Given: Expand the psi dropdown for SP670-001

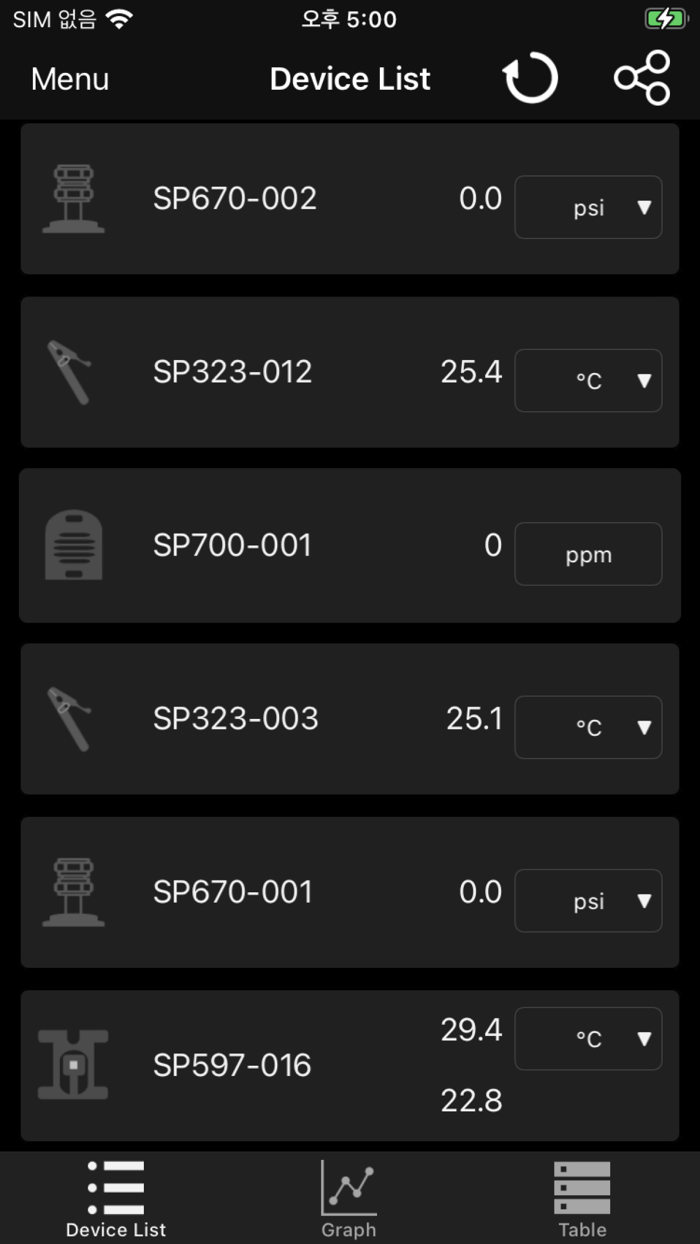Looking at the screenshot, I should 588,900.
